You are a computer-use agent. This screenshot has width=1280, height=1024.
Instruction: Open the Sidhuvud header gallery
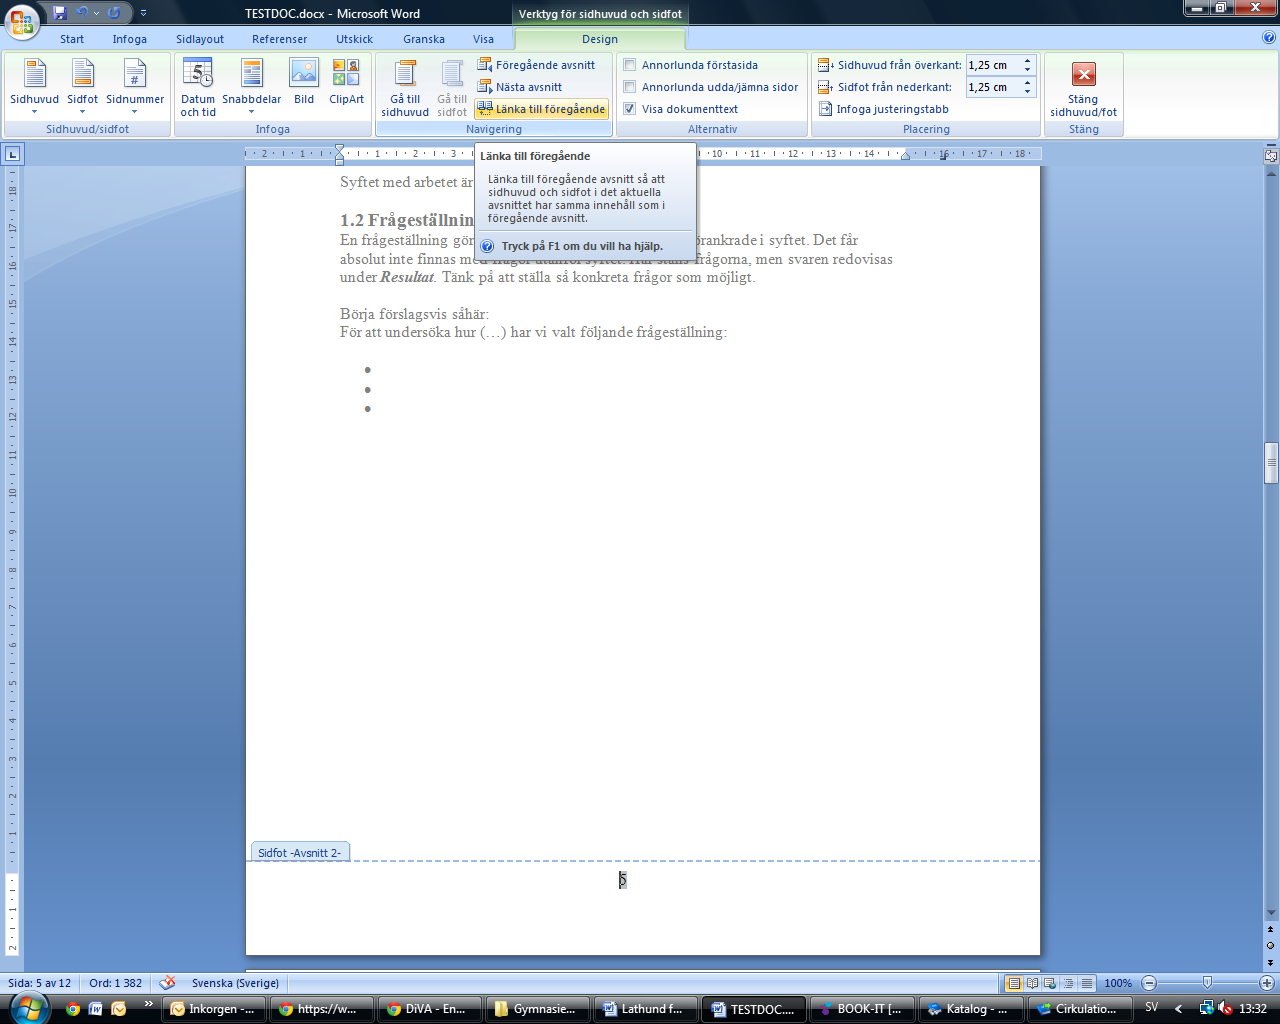[34, 86]
